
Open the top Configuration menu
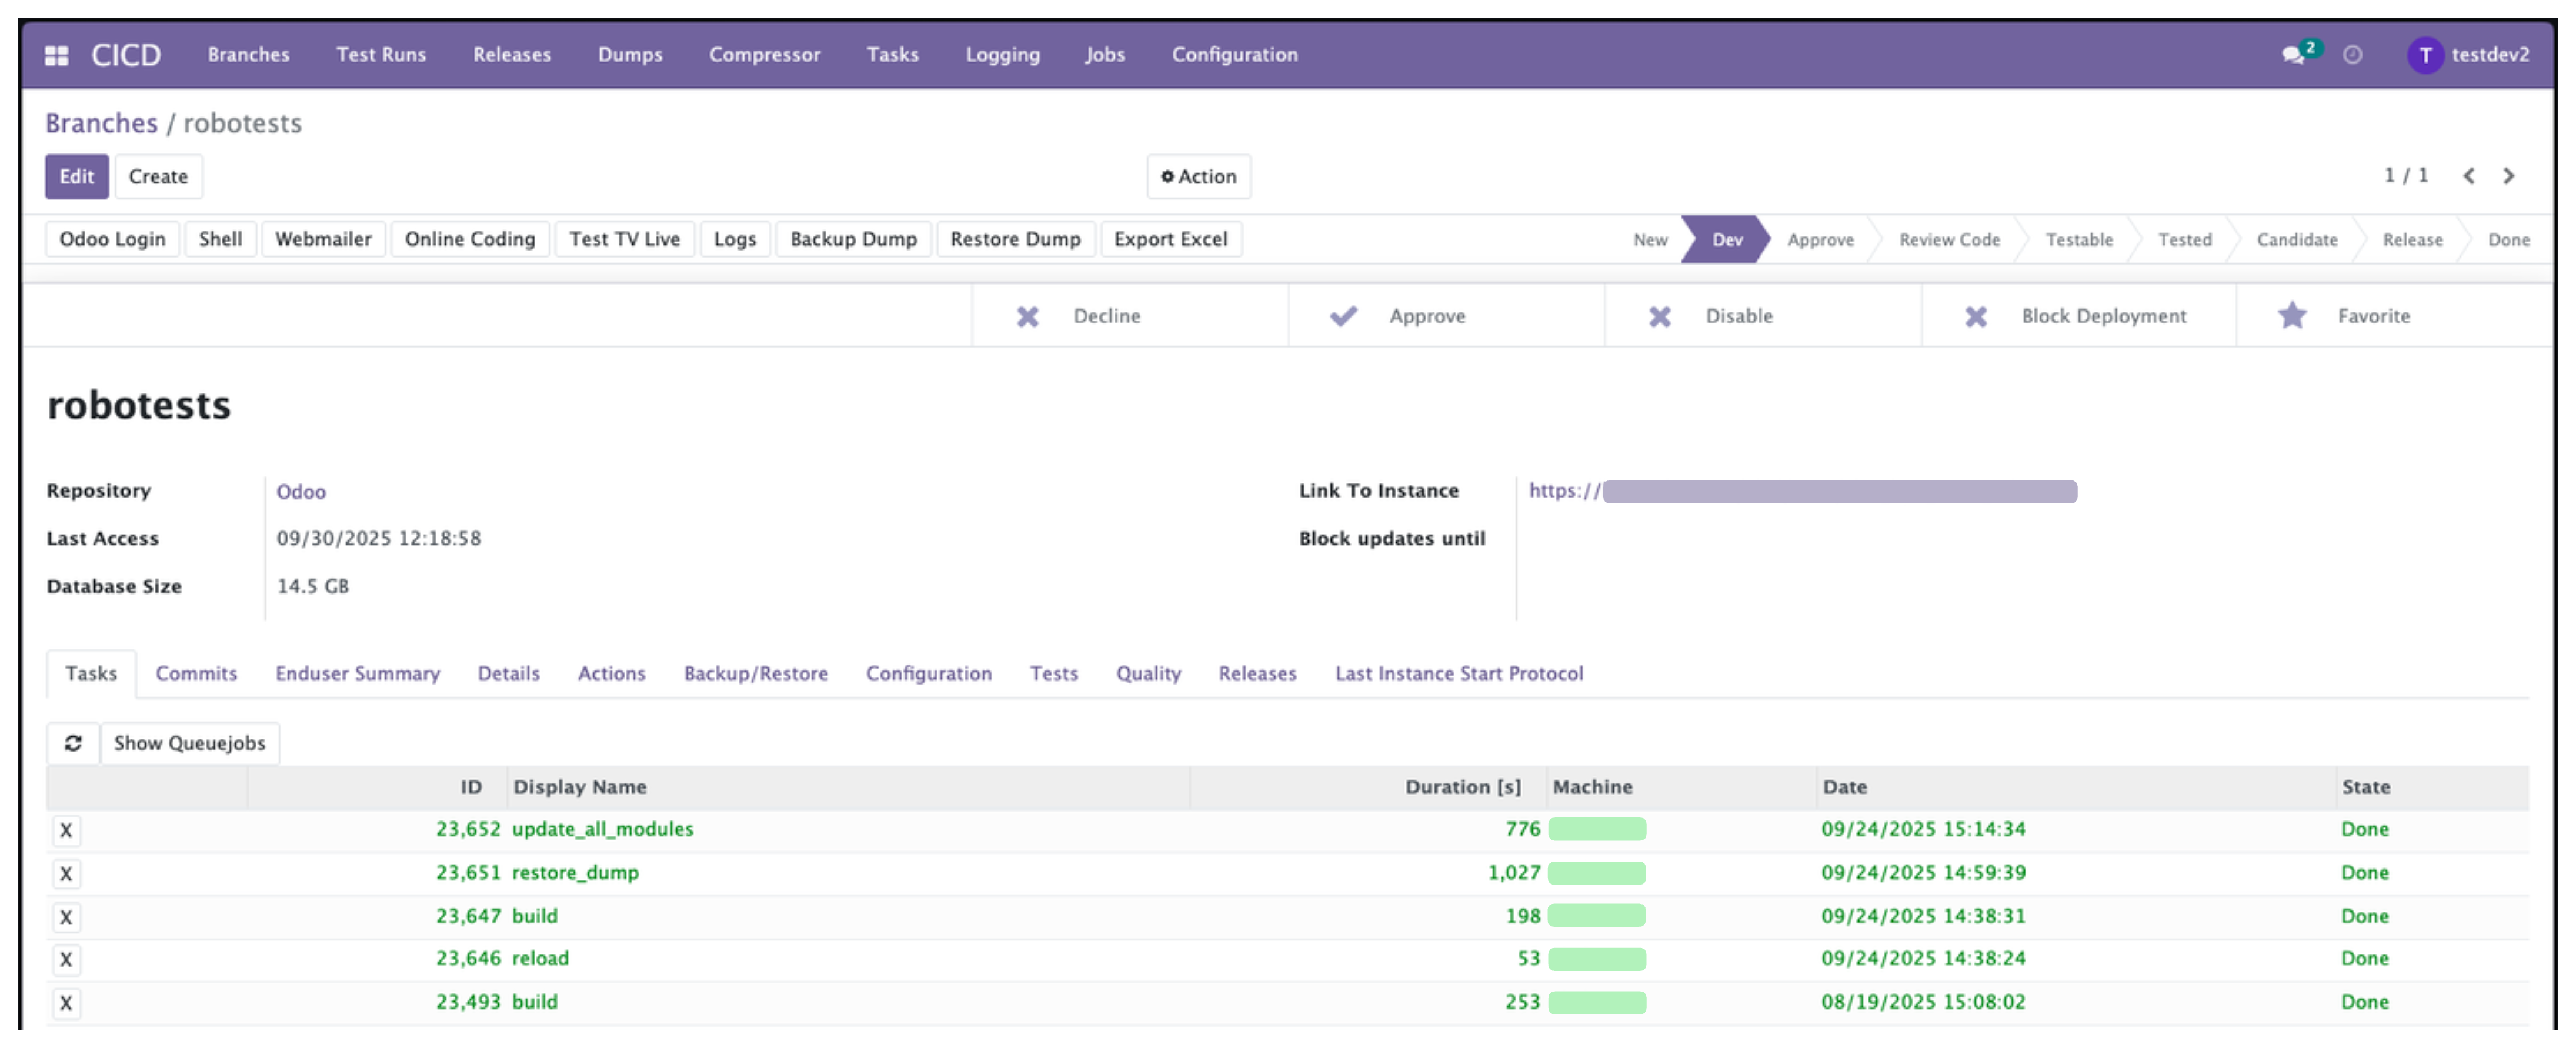click(x=1235, y=55)
